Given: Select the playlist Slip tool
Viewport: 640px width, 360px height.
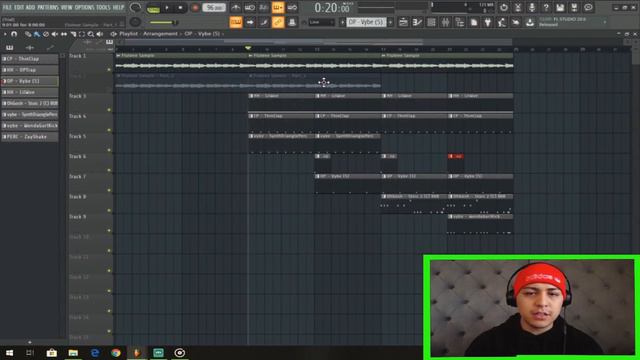Looking at the screenshot, I should pos(64,34).
